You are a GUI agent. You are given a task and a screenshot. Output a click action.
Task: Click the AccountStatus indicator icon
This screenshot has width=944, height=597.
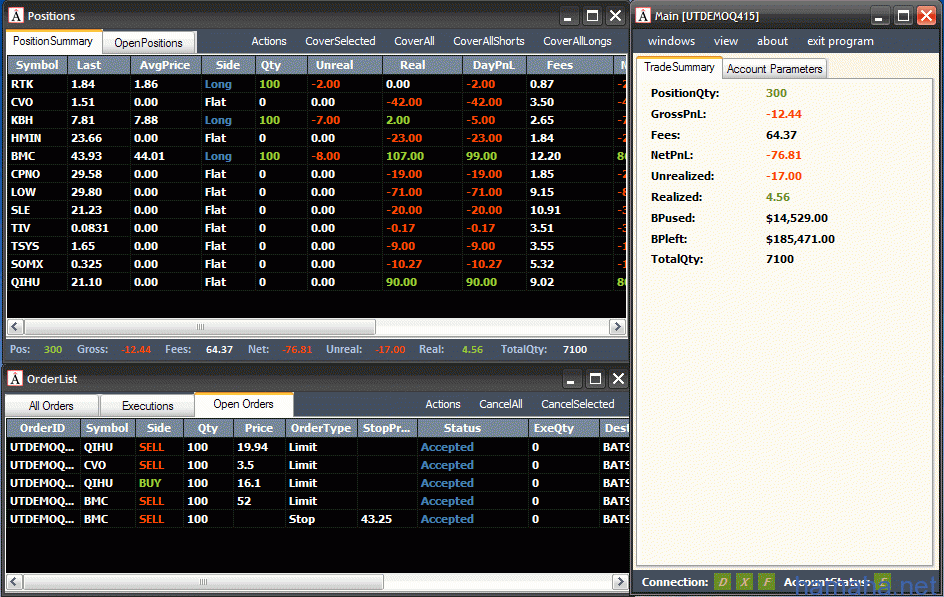pyautogui.click(x=882, y=582)
